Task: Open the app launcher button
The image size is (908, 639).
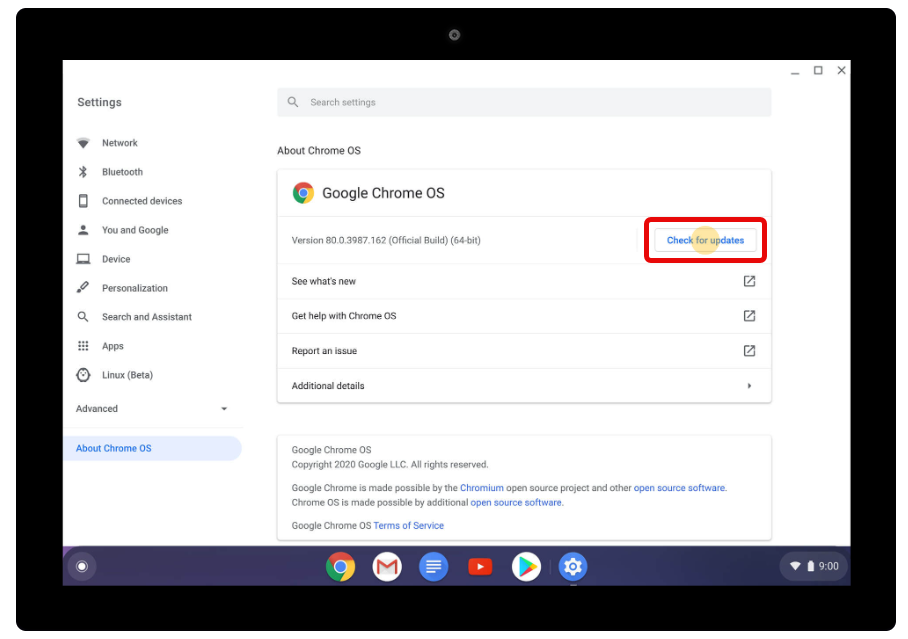Action: (x=82, y=566)
